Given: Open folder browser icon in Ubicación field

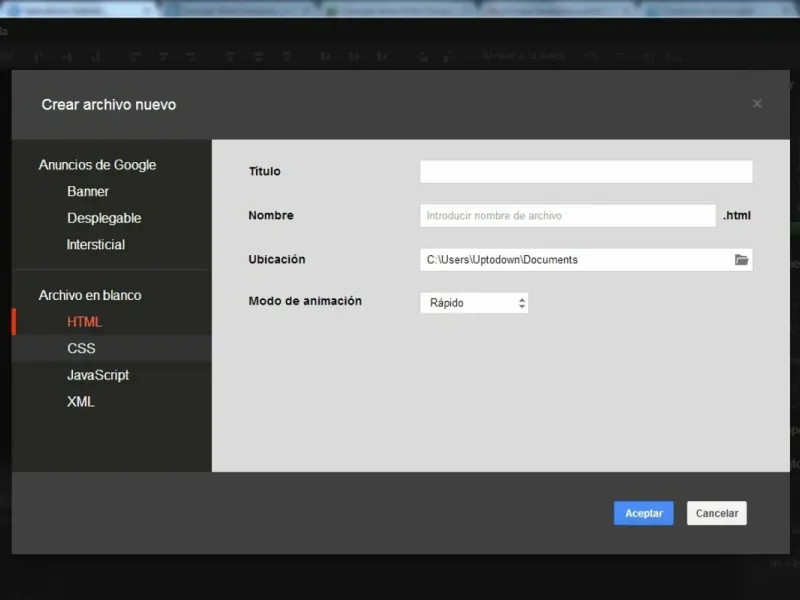Looking at the screenshot, I should [741, 260].
